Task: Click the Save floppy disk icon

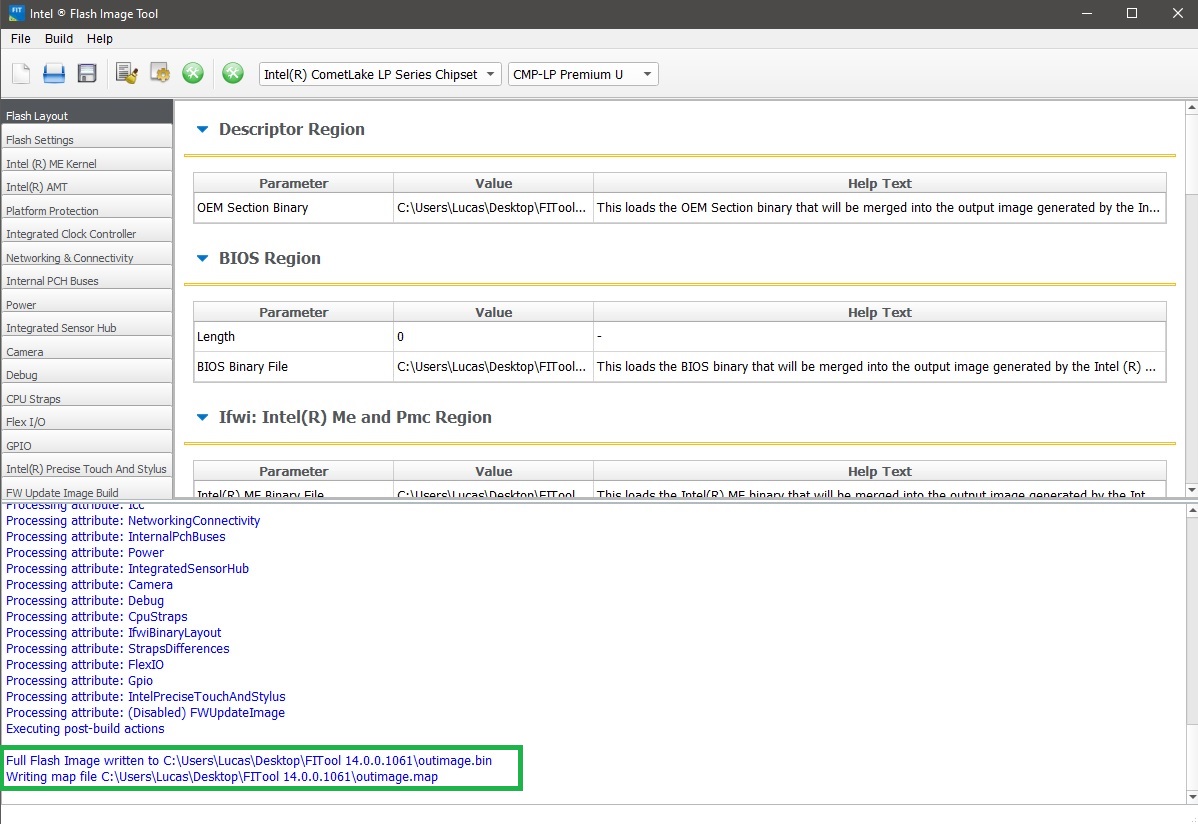Action: click(x=87, y=74)
